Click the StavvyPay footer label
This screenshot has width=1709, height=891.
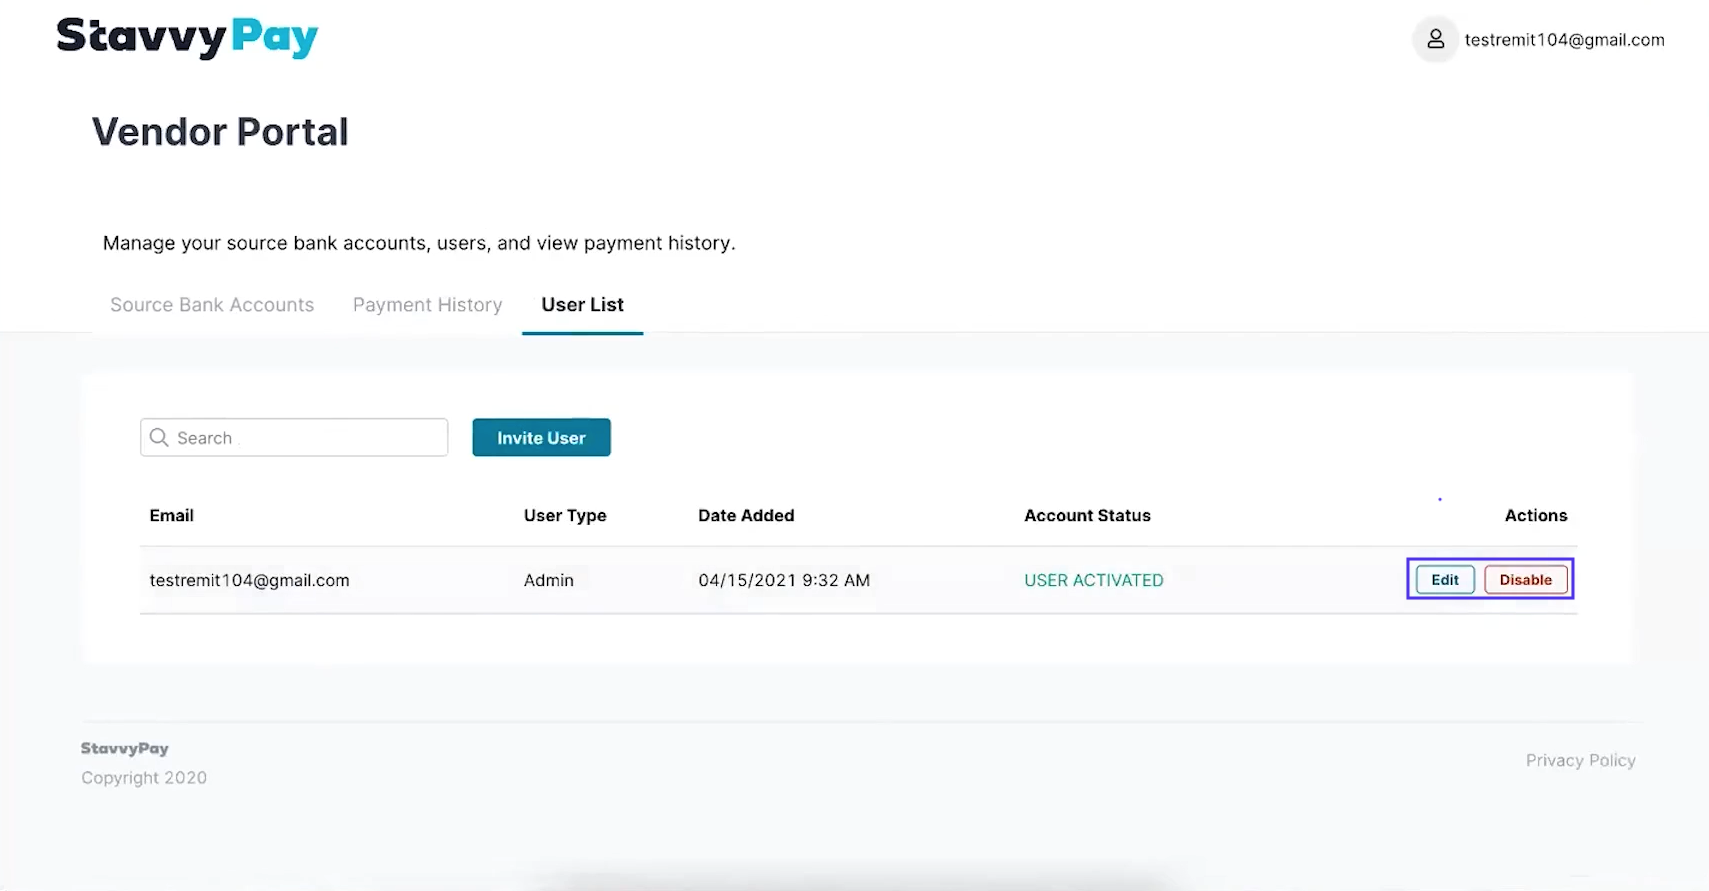pos(125,748)
